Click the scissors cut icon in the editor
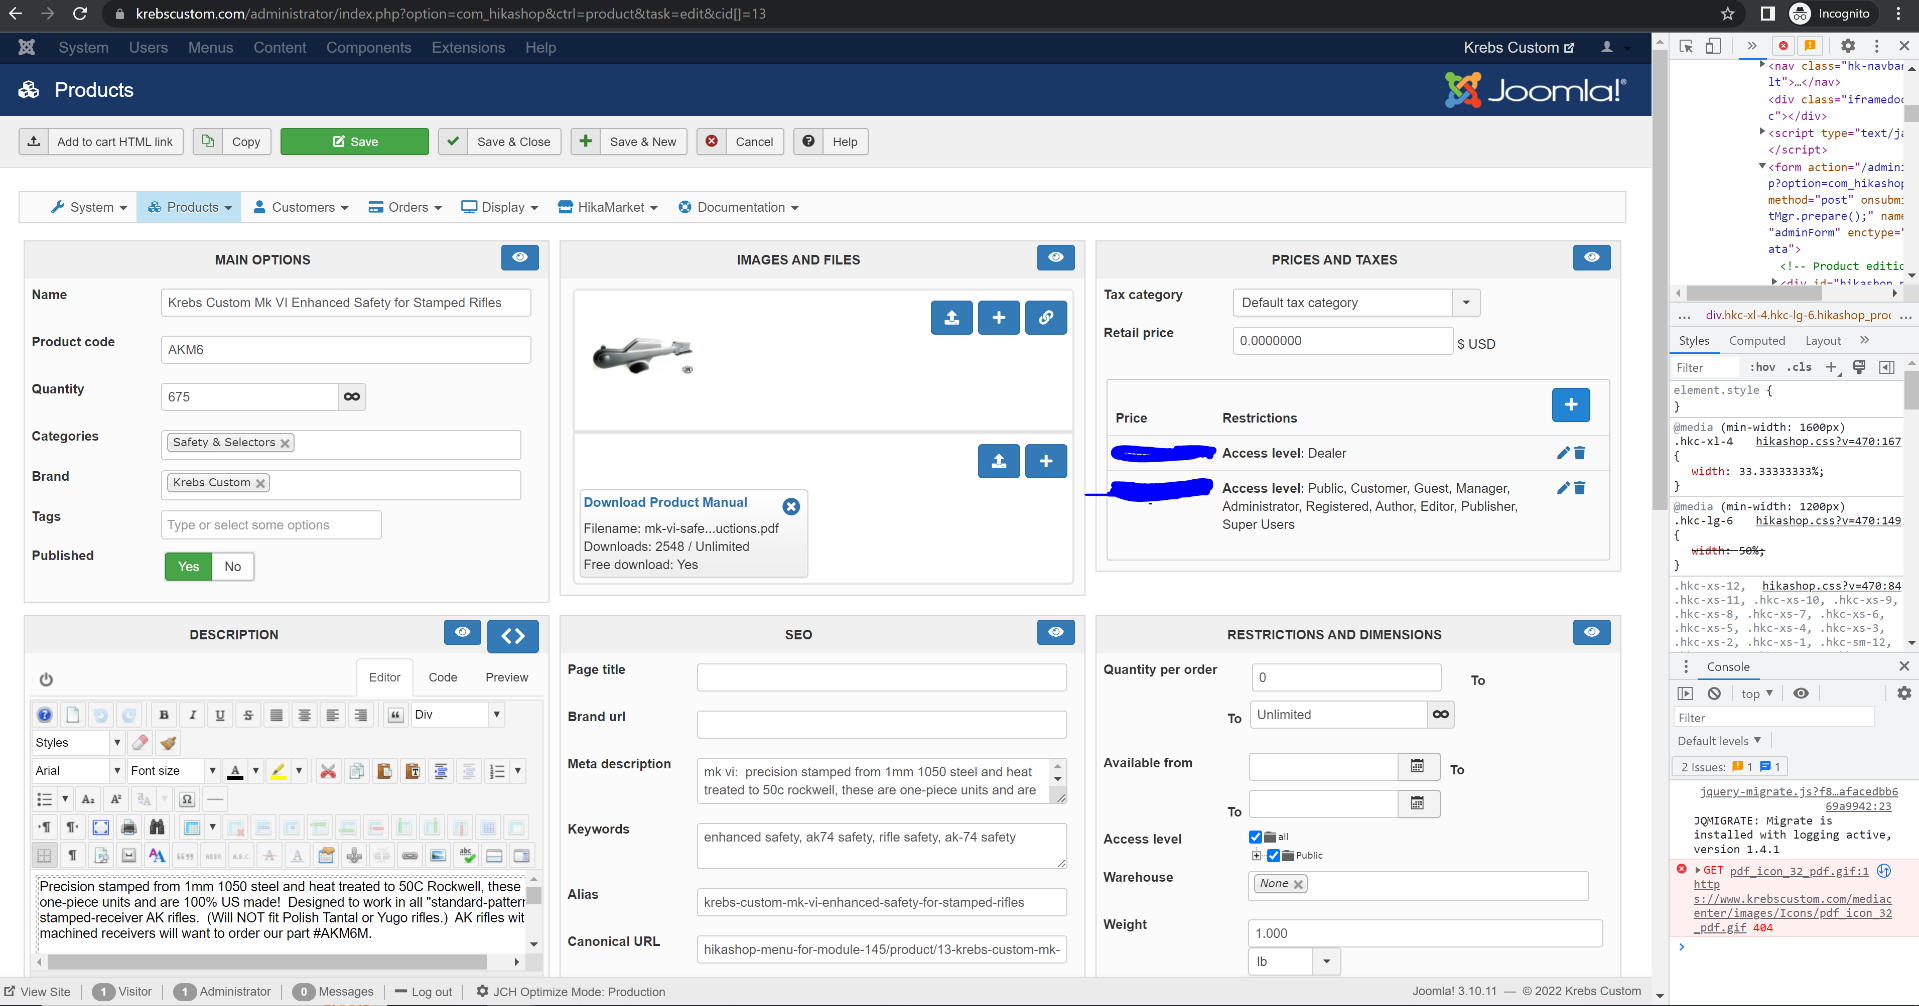The image size is (1919, 1006). 327,771
